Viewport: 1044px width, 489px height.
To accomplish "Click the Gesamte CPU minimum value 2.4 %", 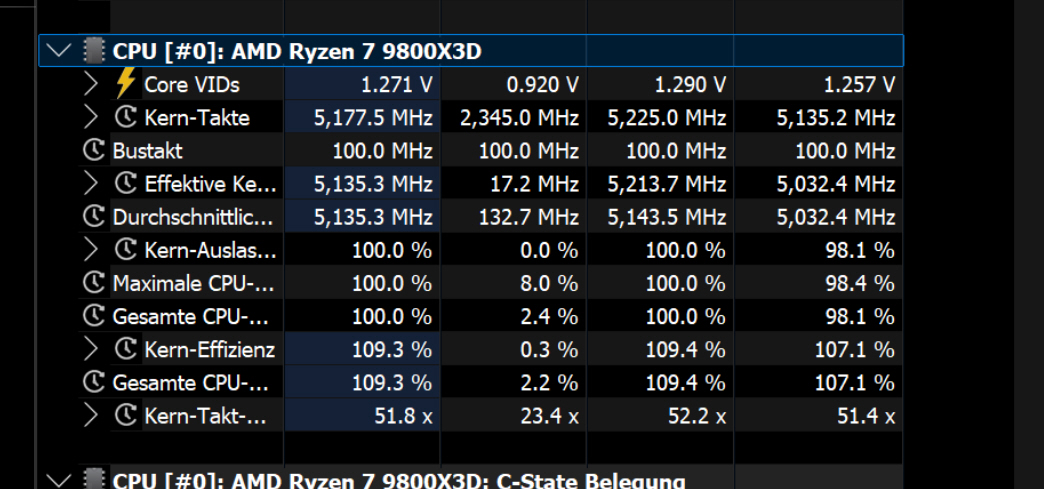I will point(549,316).
